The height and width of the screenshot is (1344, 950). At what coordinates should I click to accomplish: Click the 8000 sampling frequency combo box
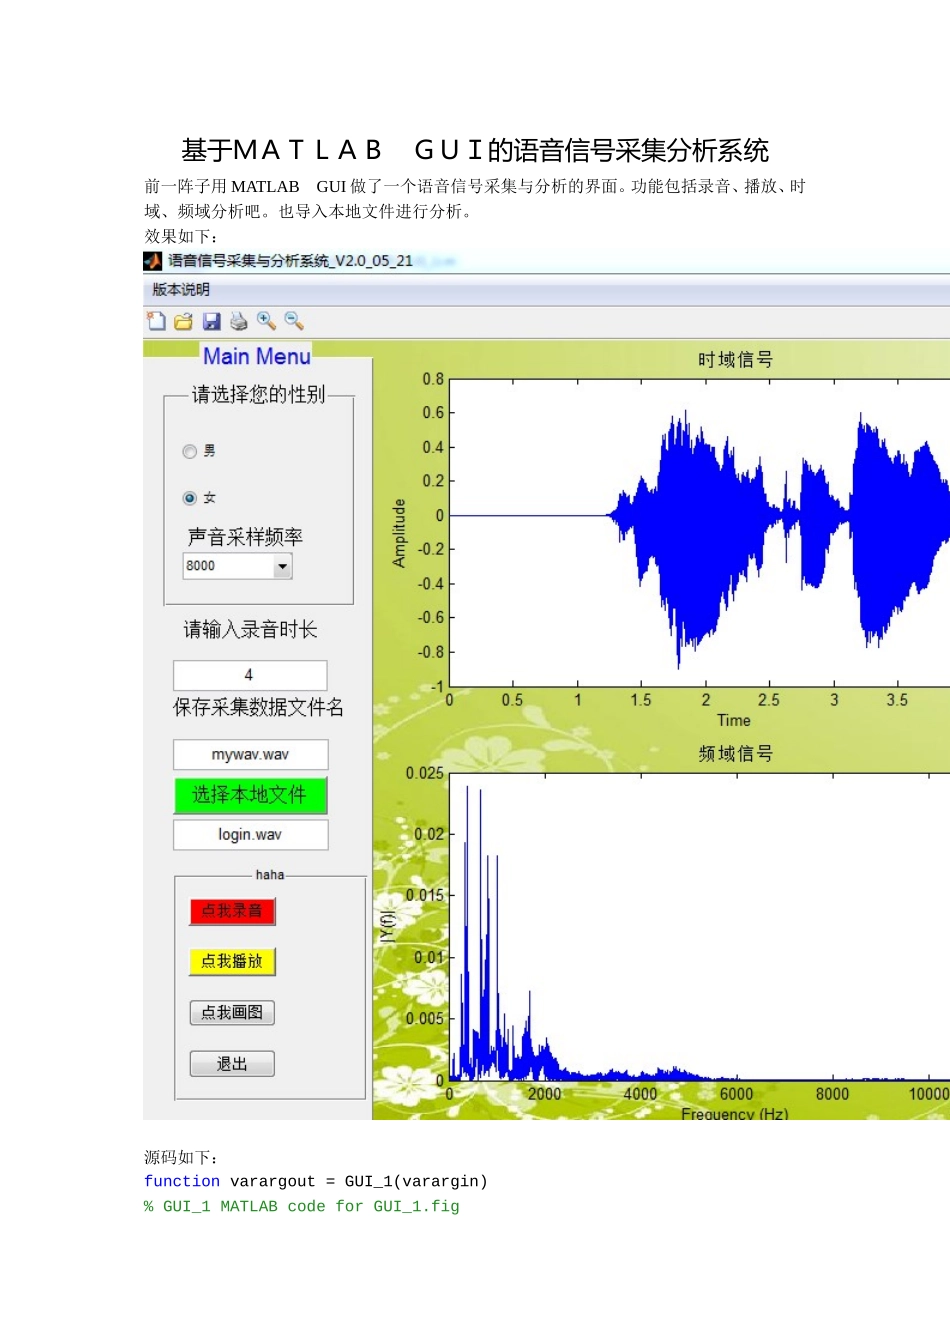pyautogui.click(x=228, y=567)
